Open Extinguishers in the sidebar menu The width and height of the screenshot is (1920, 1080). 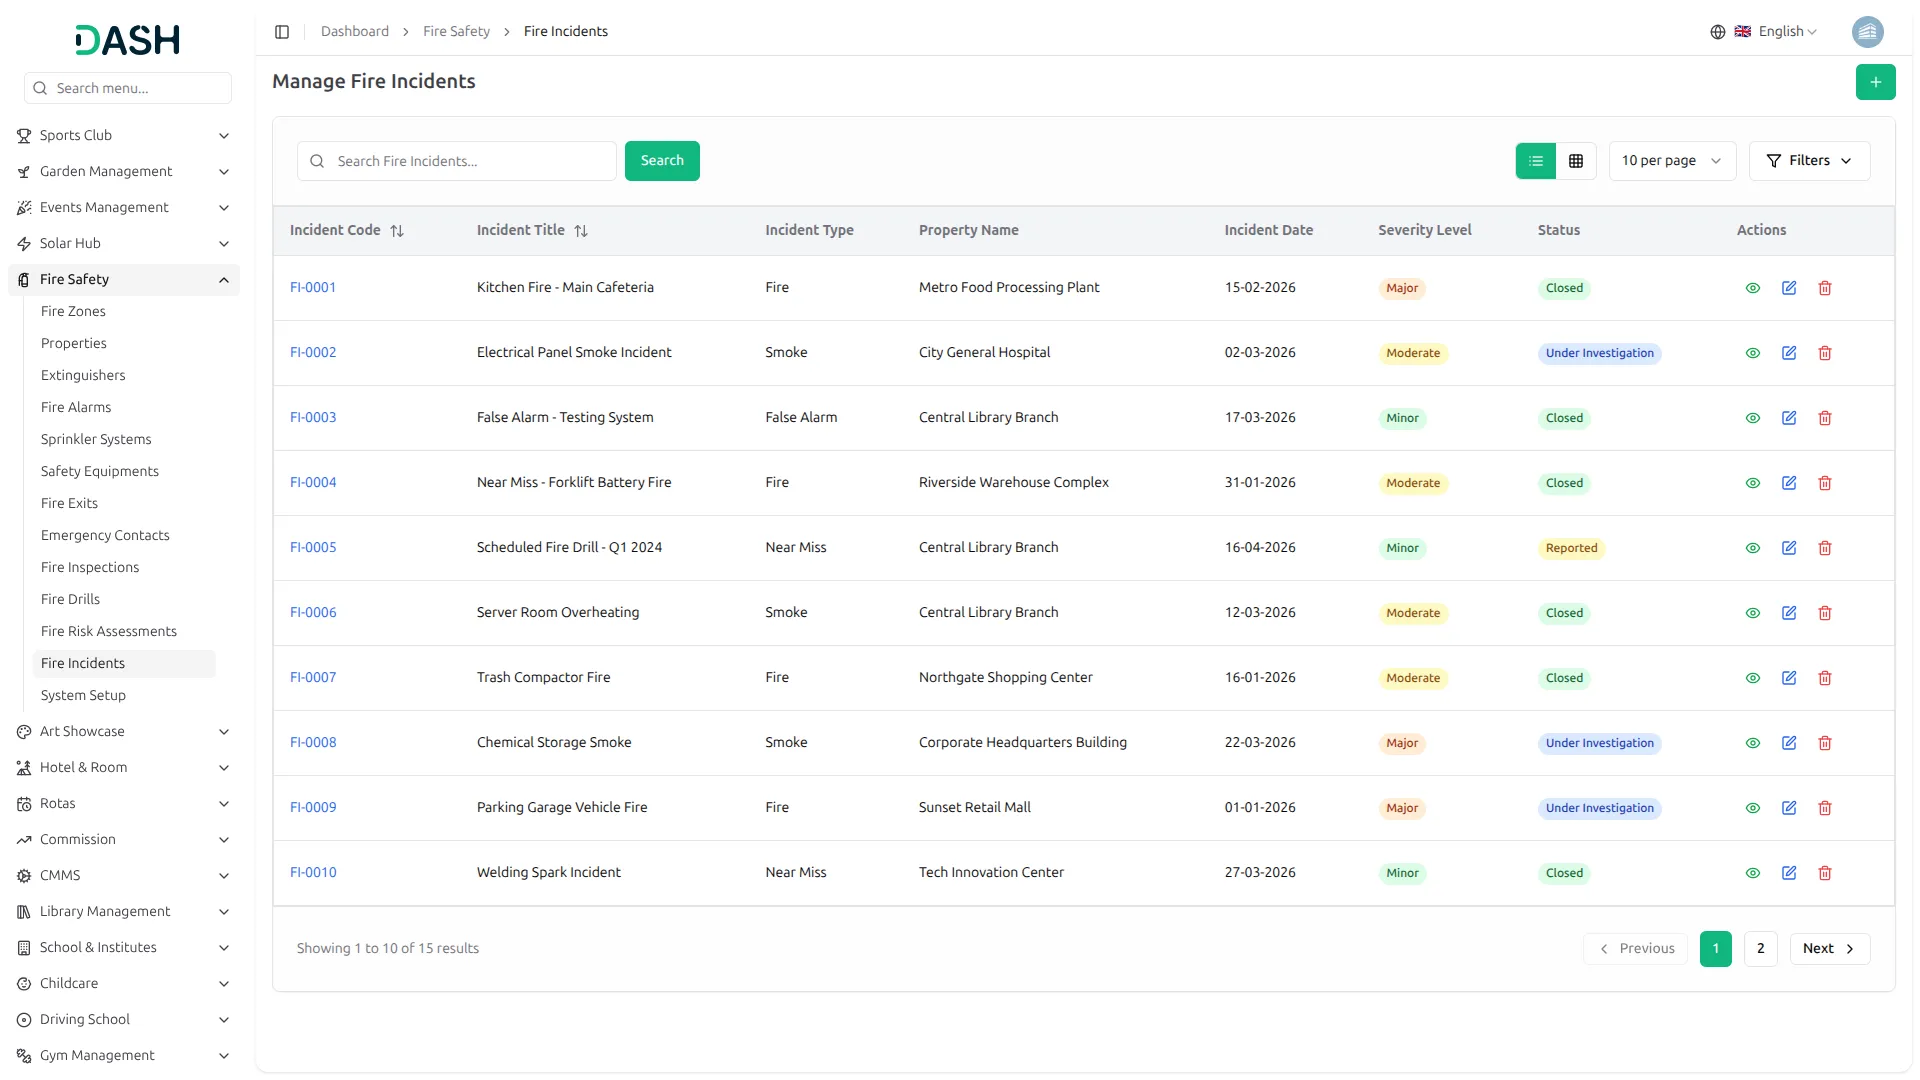(x=83, y=375)
